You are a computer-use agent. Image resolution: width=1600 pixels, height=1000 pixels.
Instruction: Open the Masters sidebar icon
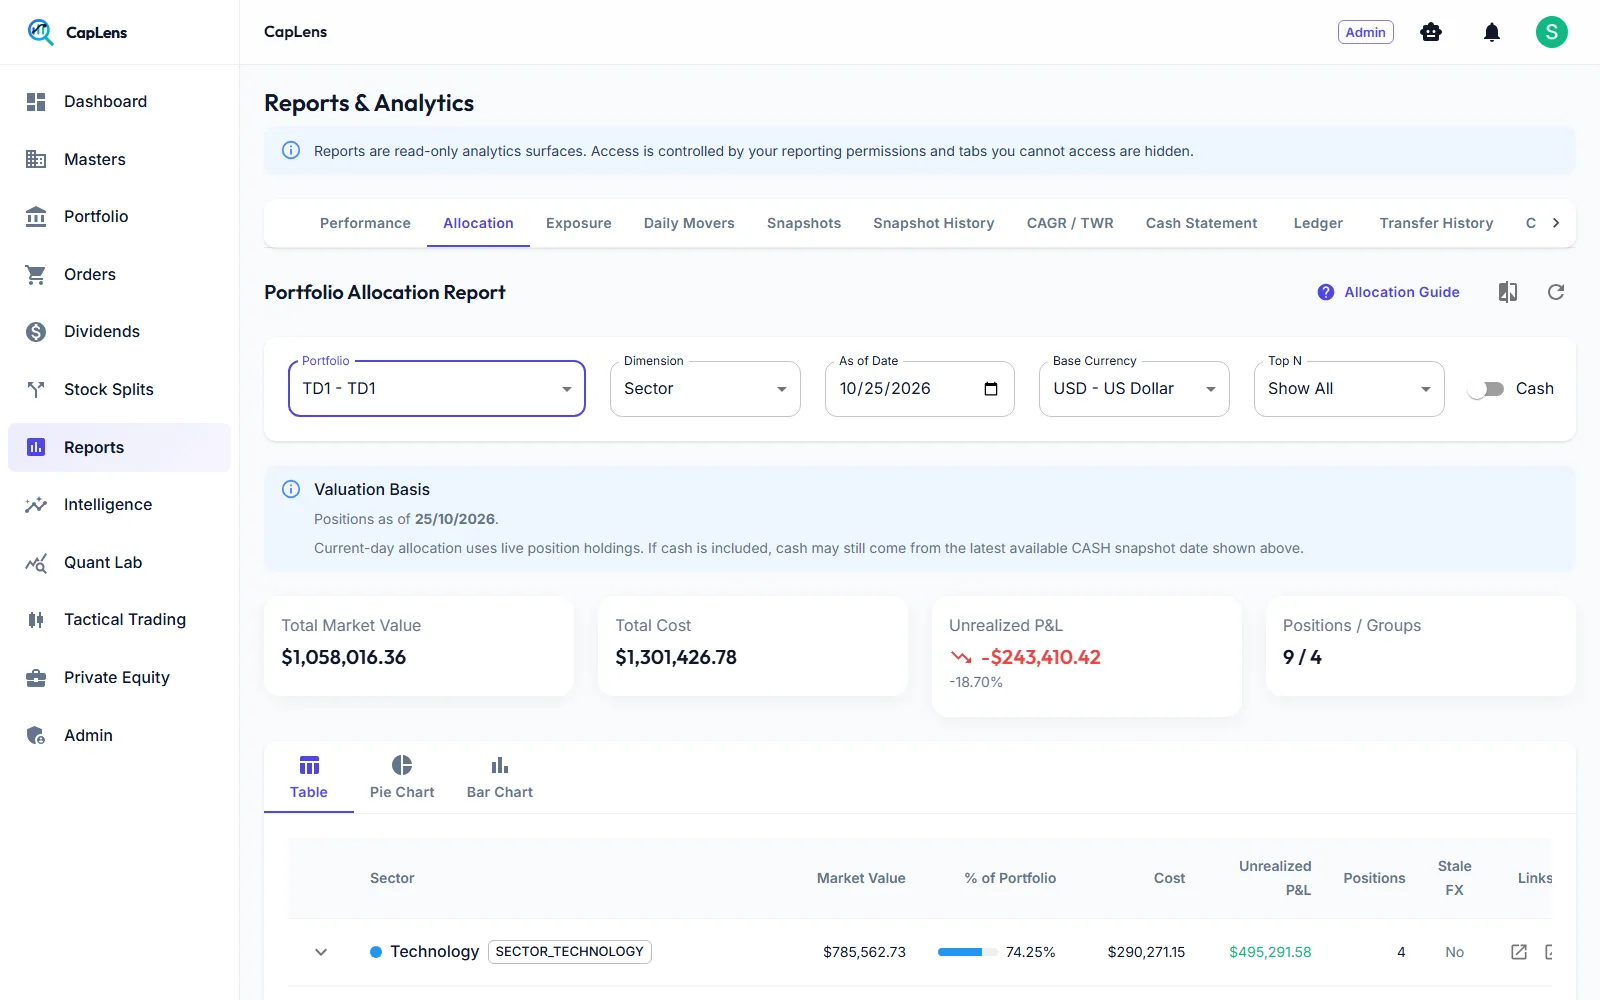click(36, 159)
